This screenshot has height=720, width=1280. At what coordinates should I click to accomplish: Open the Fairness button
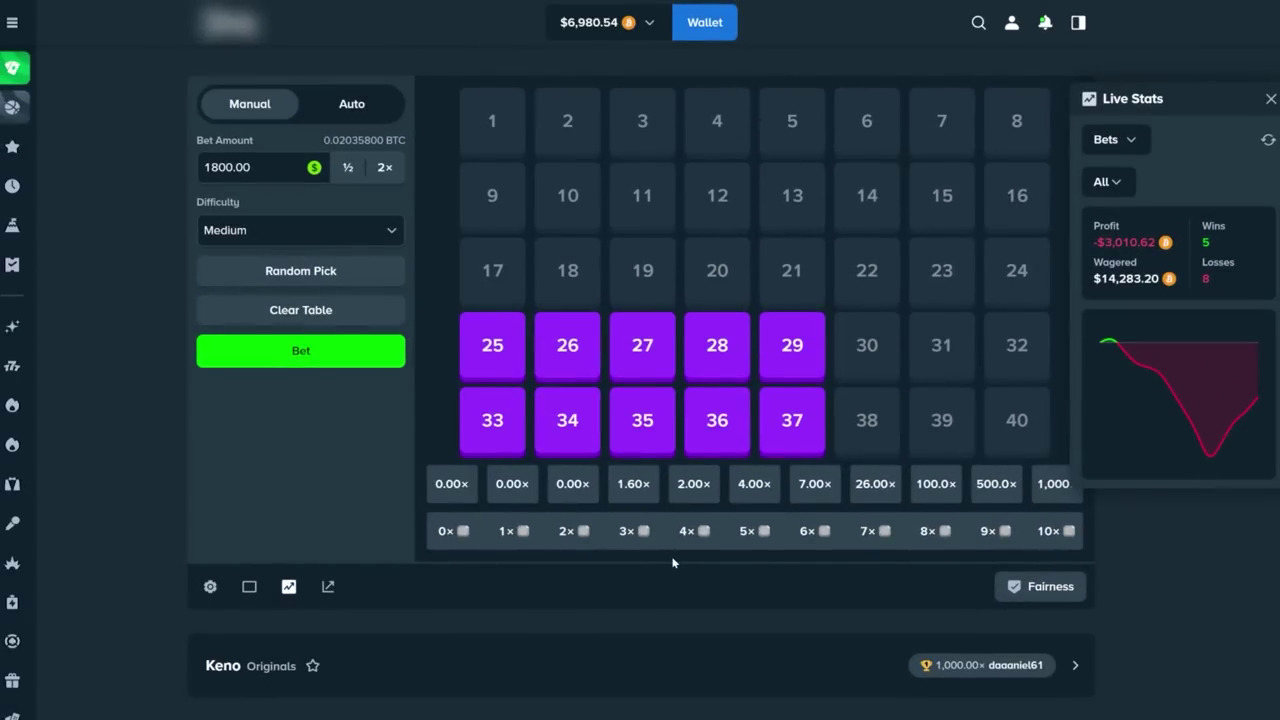point(1040,587)
